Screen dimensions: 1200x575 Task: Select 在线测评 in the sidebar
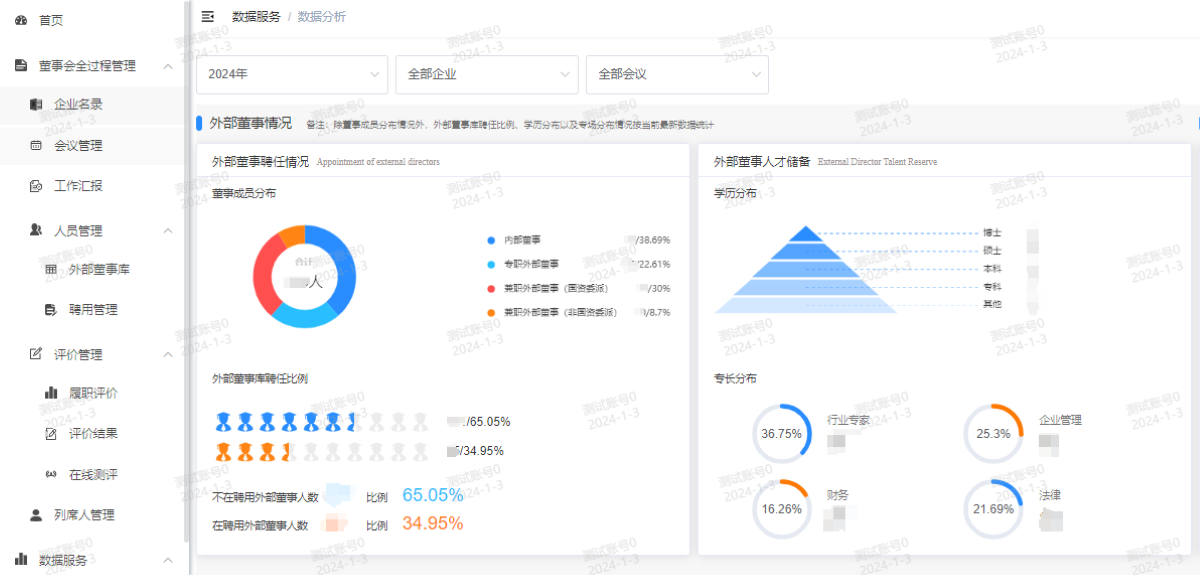click(93, 474)
